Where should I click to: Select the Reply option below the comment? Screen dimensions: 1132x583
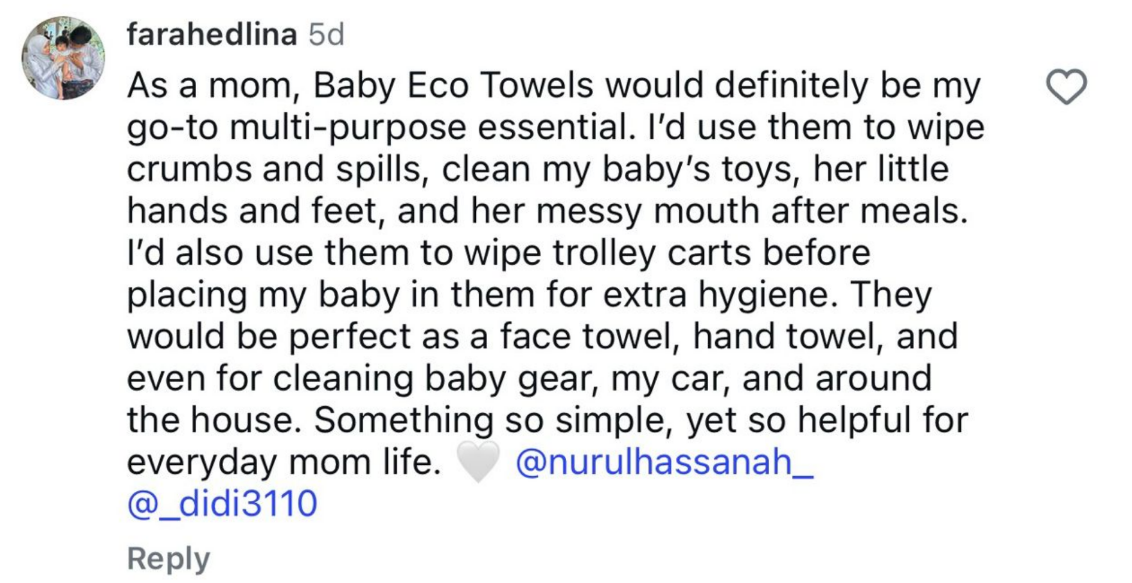point(168,557)
